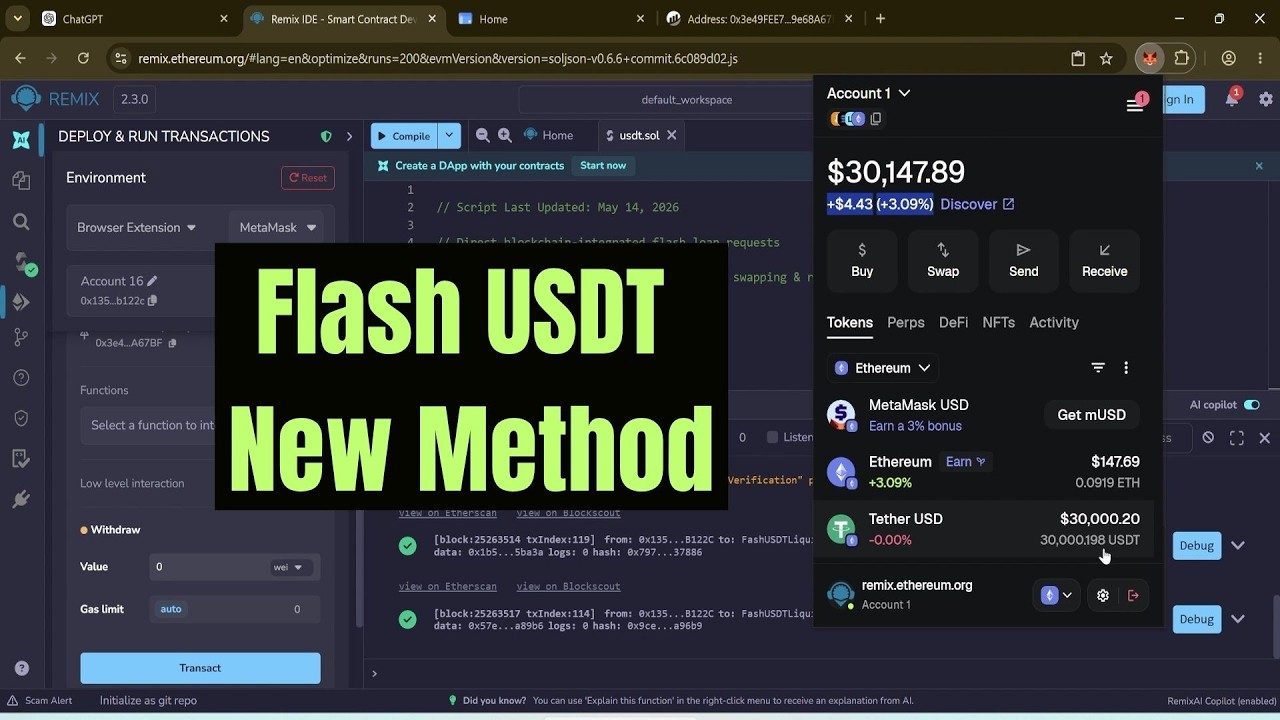
Task: Click Start now in the DApp banner
Action: (x=603, y=166)
